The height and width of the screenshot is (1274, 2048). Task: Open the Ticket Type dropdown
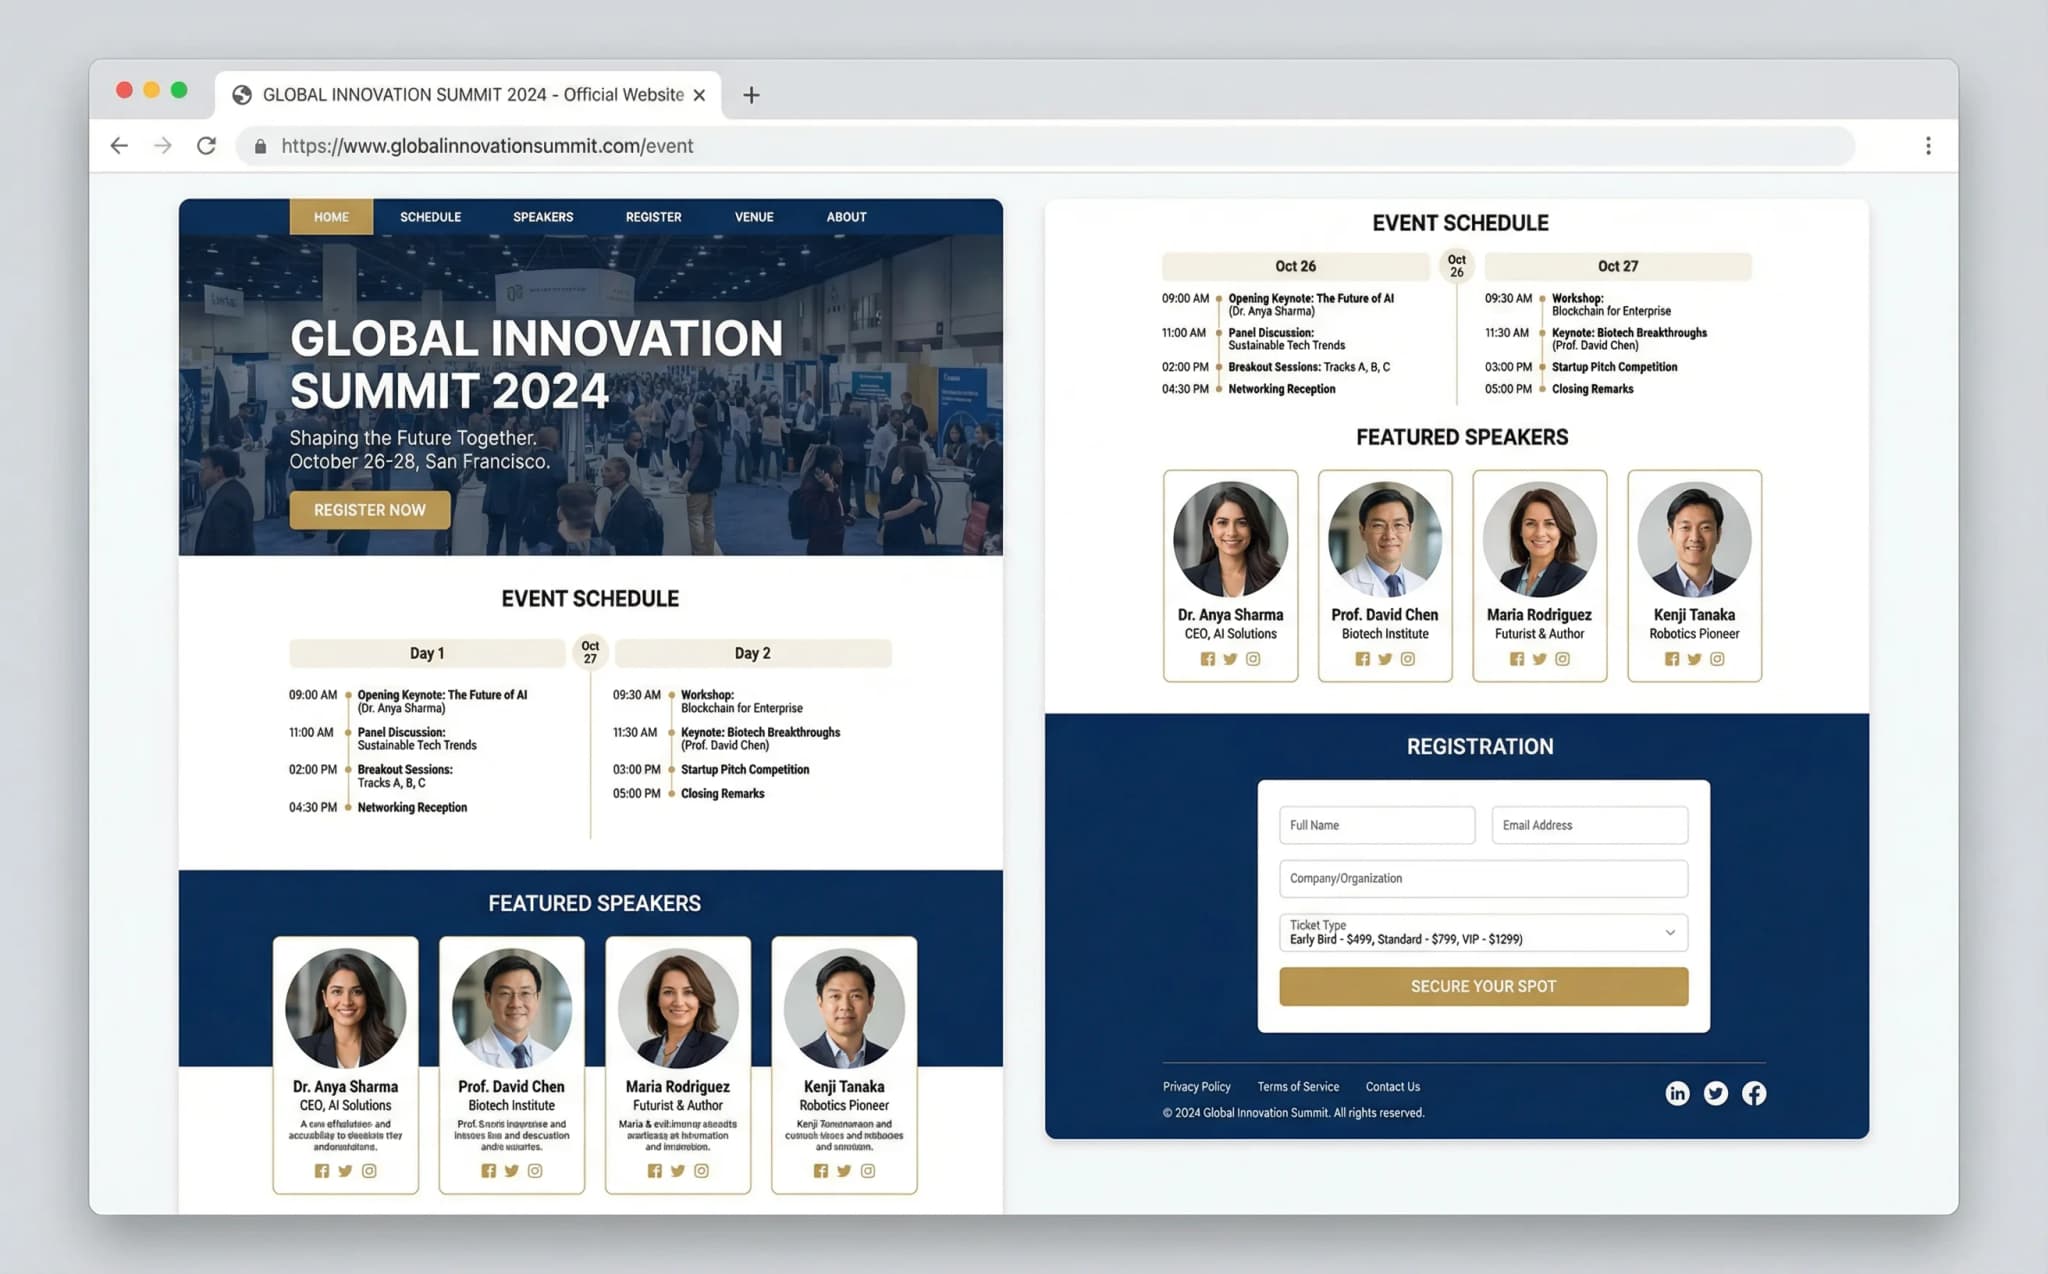1482,932
